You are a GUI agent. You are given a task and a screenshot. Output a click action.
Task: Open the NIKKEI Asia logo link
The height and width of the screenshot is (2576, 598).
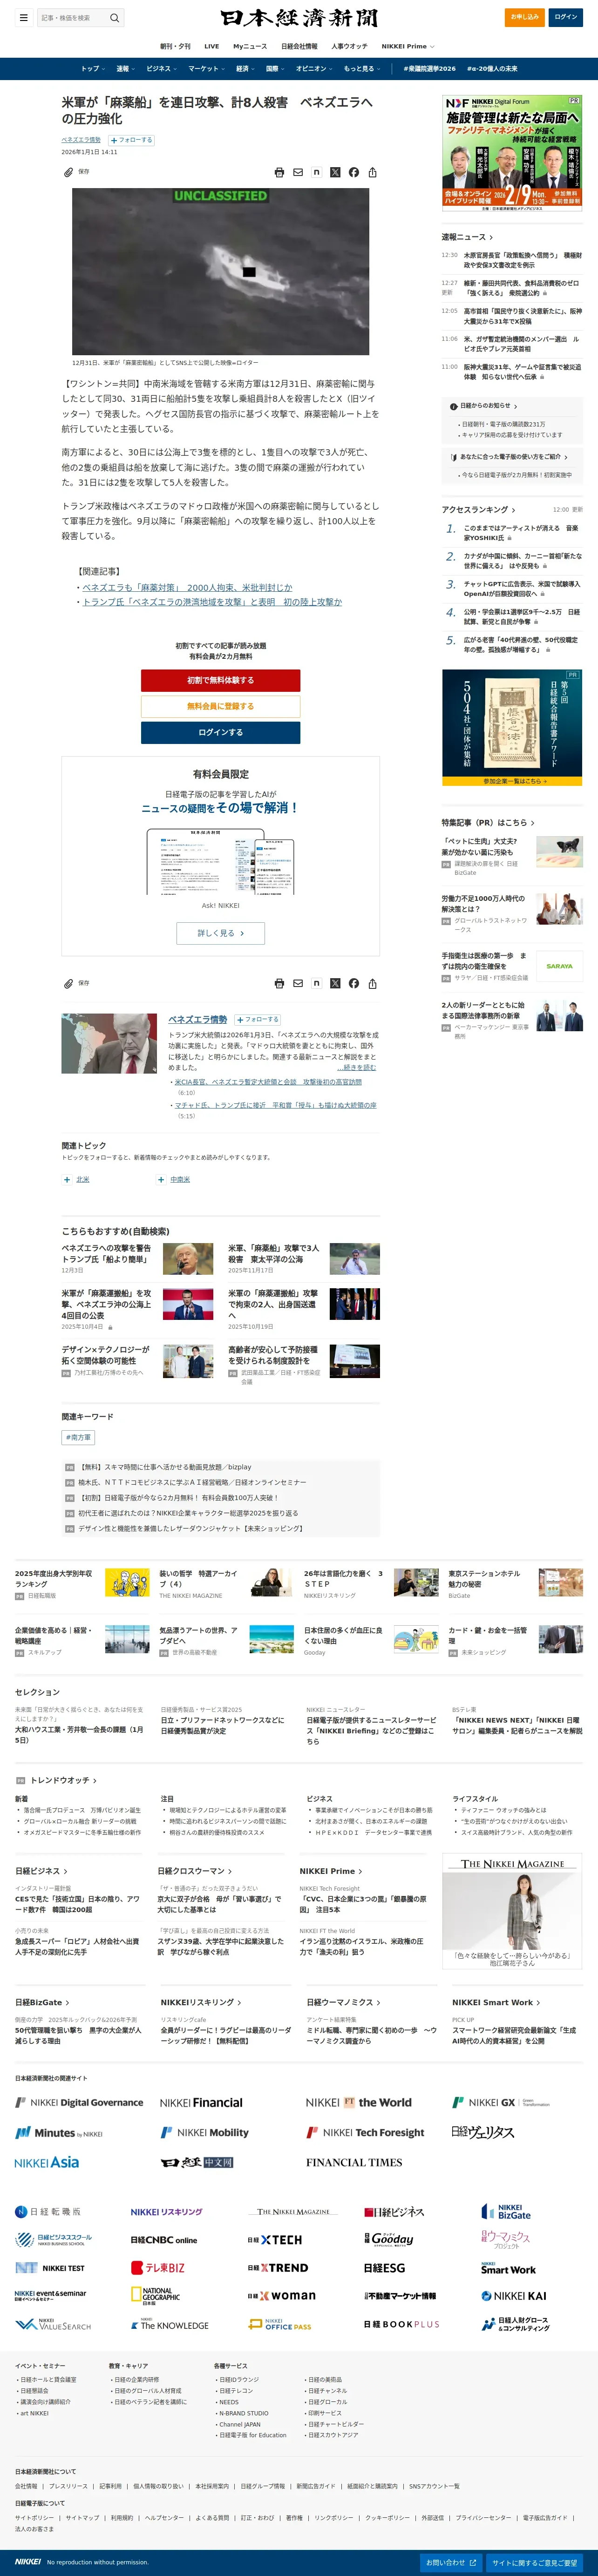47,2162
